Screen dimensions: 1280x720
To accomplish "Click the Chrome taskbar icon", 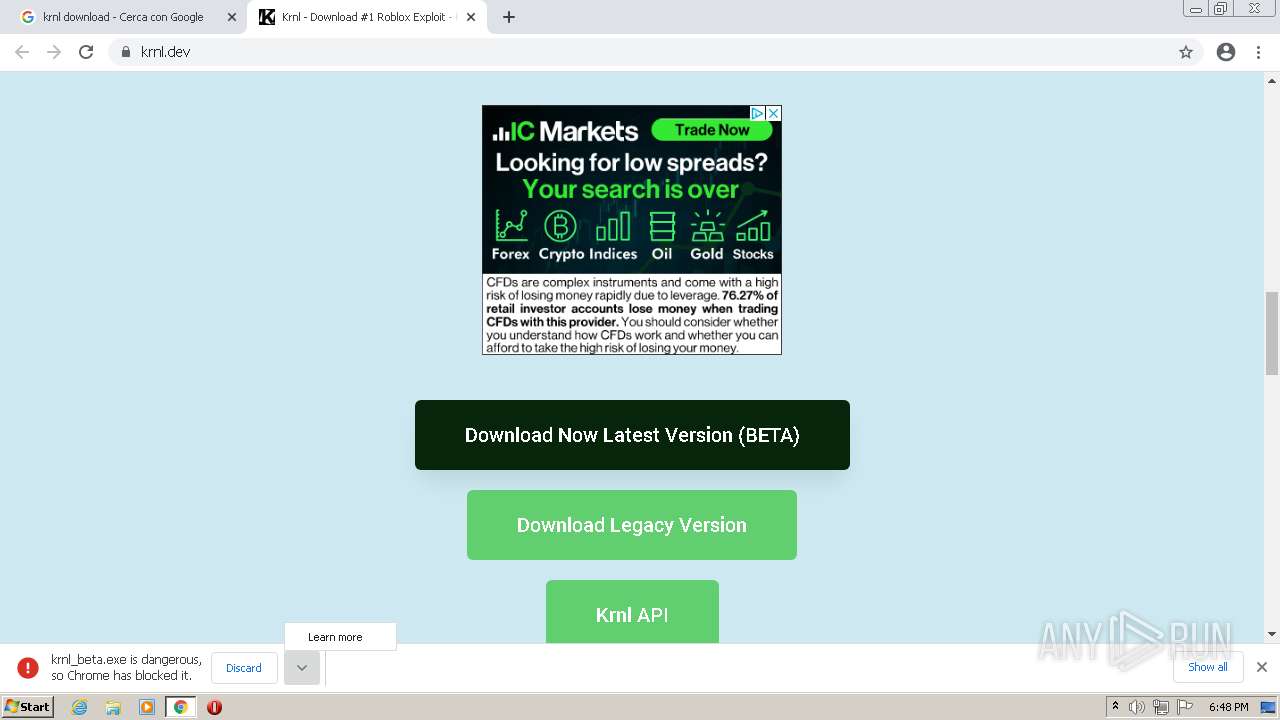I will click(181, 707).
